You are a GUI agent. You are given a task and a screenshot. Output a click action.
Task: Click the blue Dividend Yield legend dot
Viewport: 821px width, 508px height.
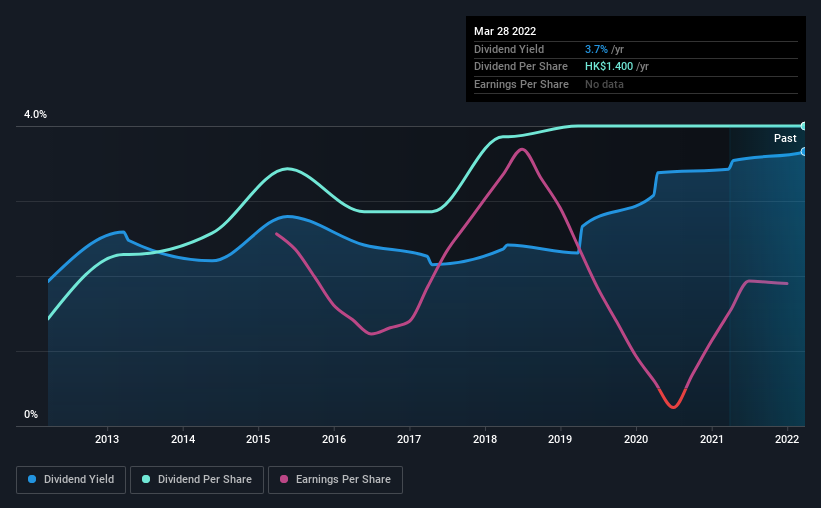tap(32, 479)
